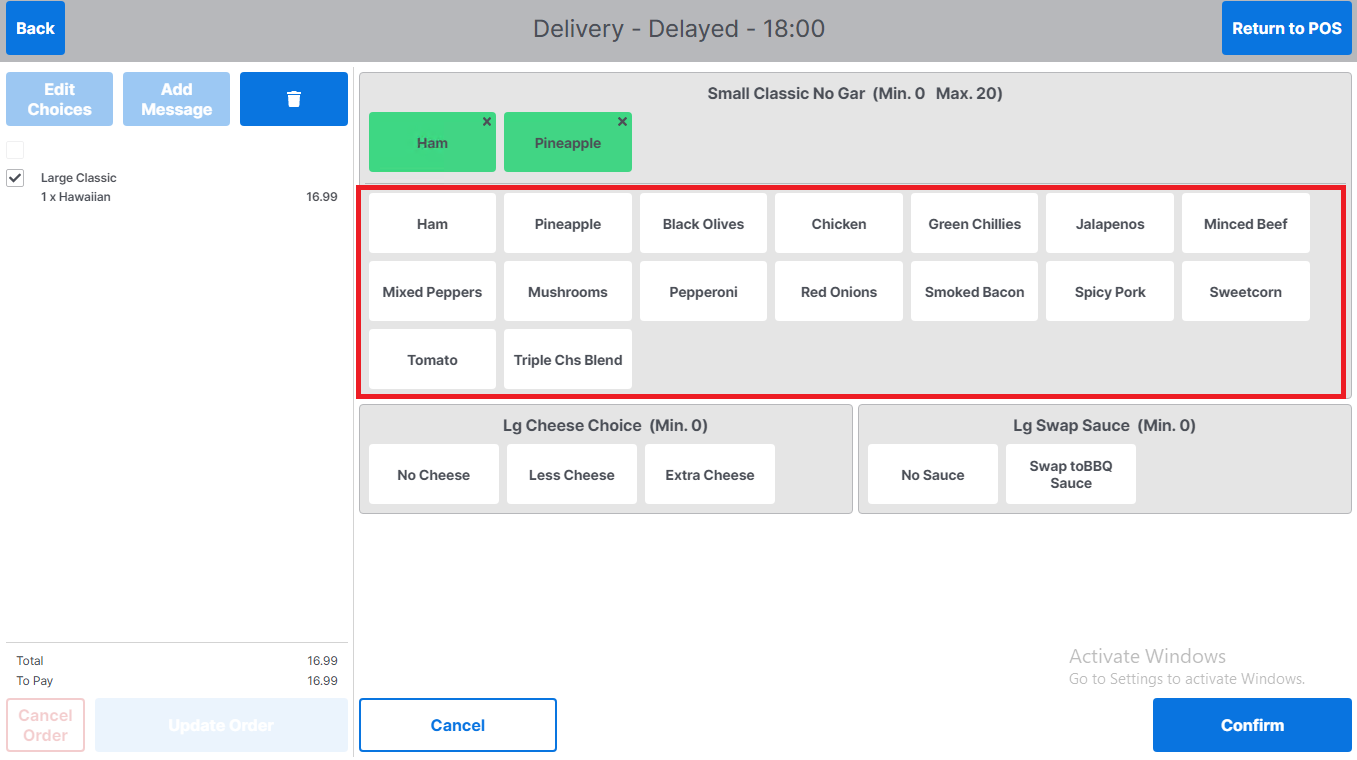Choose Mushrooms topping
Image resolution: width=1357 pixels, height=760 pixels.
pos(567,292)
